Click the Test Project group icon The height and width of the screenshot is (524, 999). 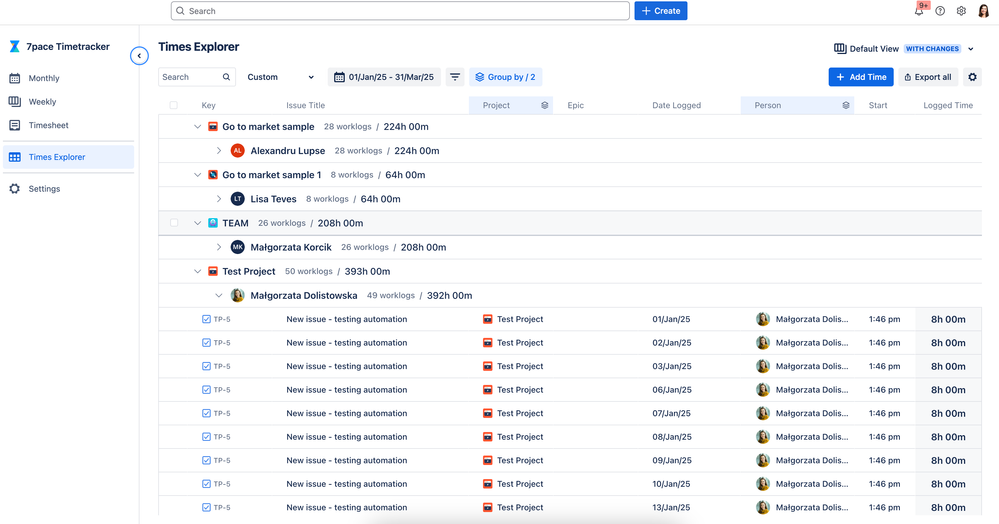213,272
